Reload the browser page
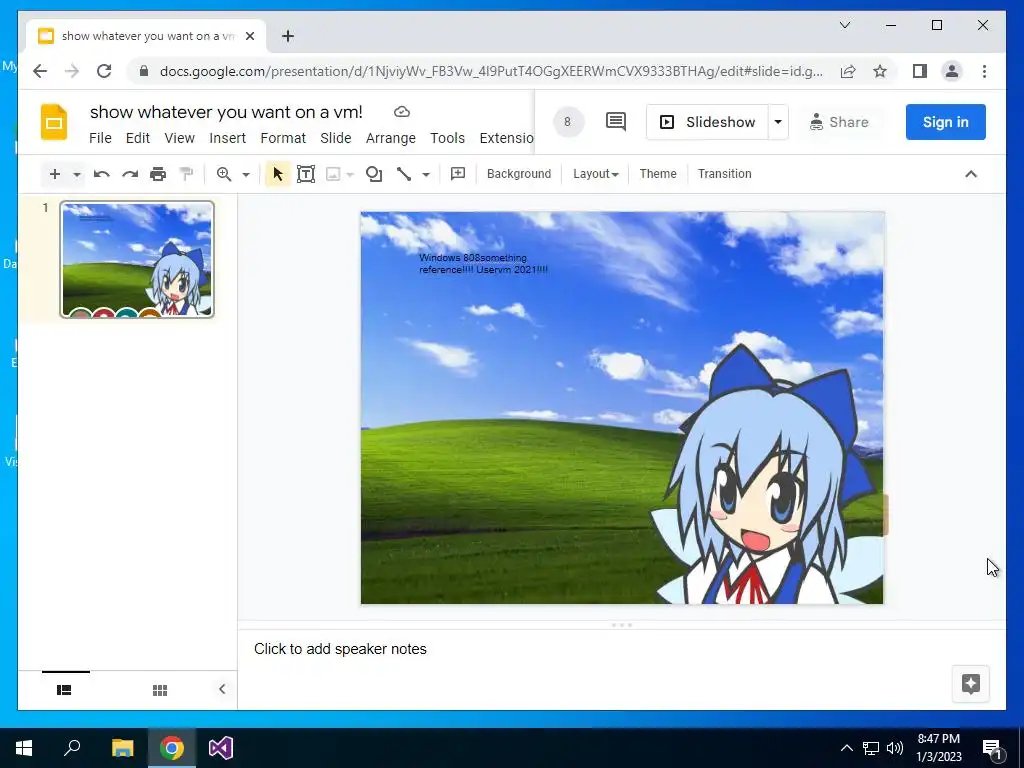The width and height of the screenshot is (1024, 768). pos(104,71)
